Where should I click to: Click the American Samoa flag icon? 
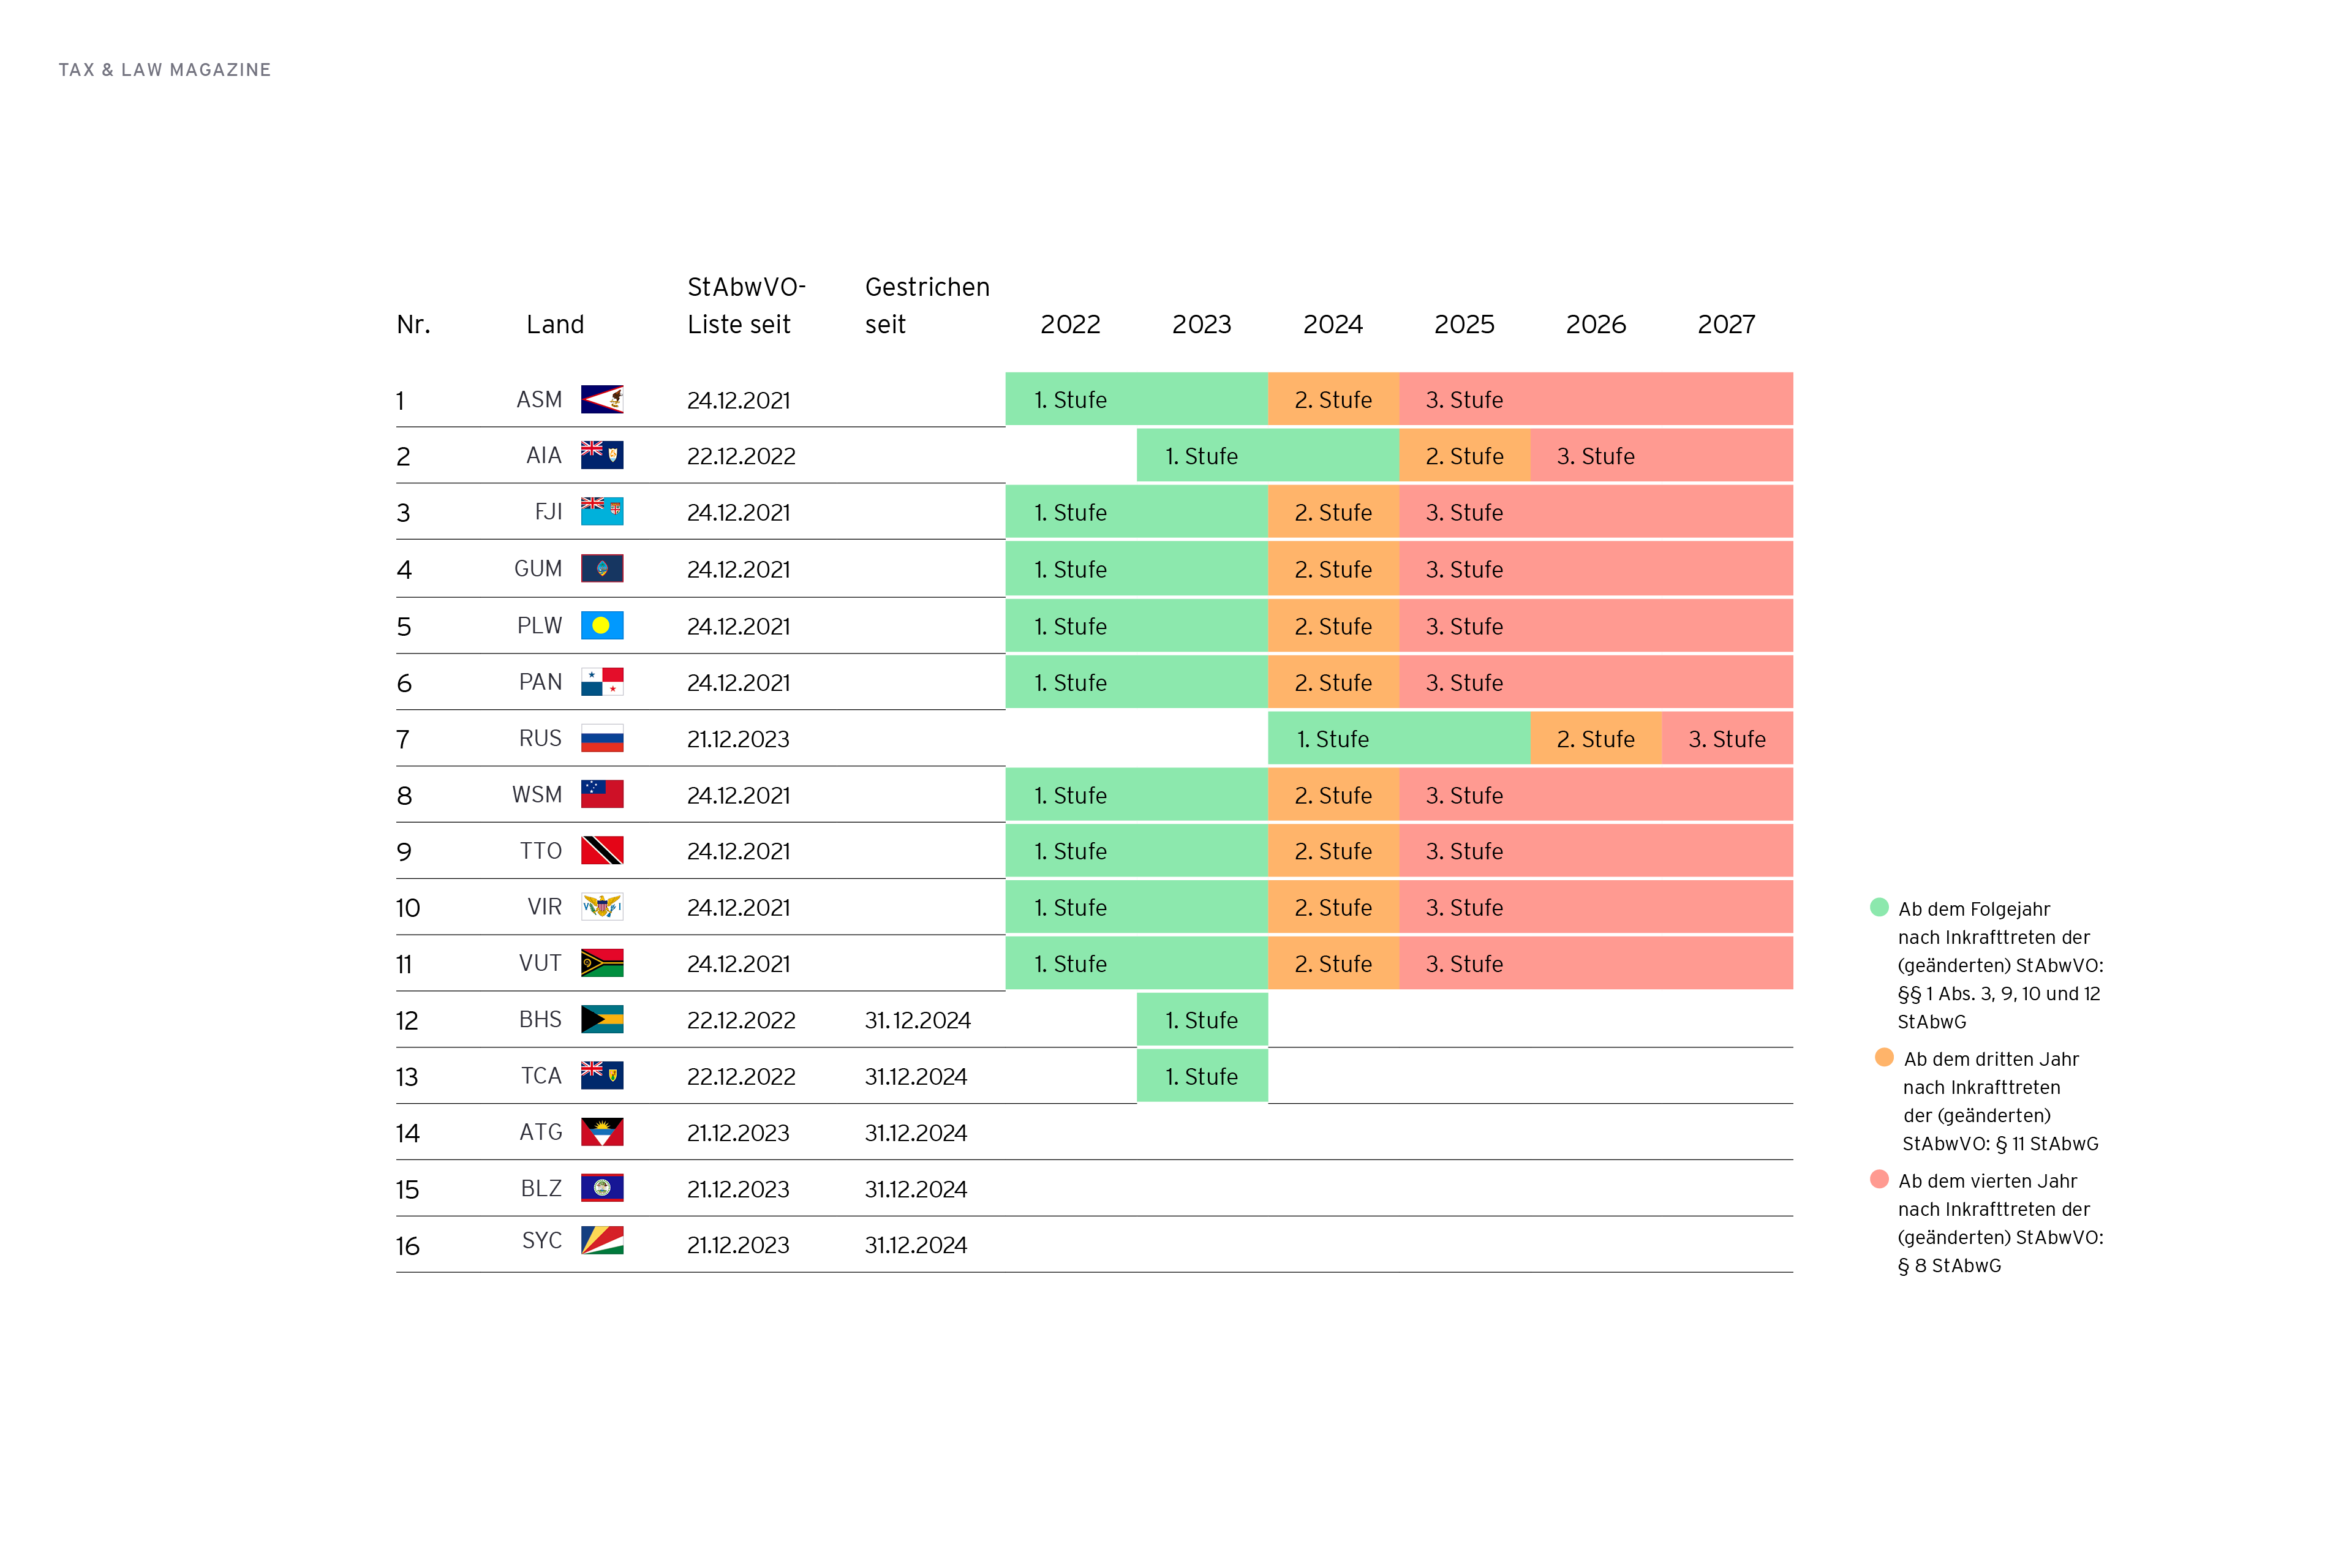602,399
